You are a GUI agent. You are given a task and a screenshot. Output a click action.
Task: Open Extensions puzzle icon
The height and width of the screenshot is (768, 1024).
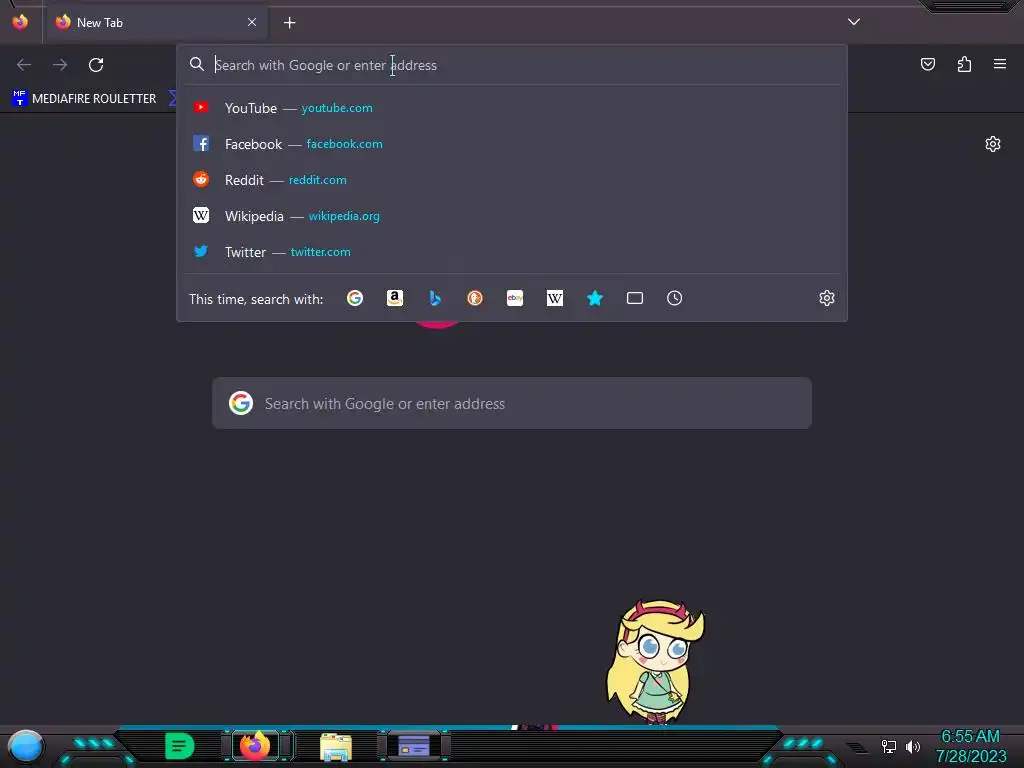964,64
